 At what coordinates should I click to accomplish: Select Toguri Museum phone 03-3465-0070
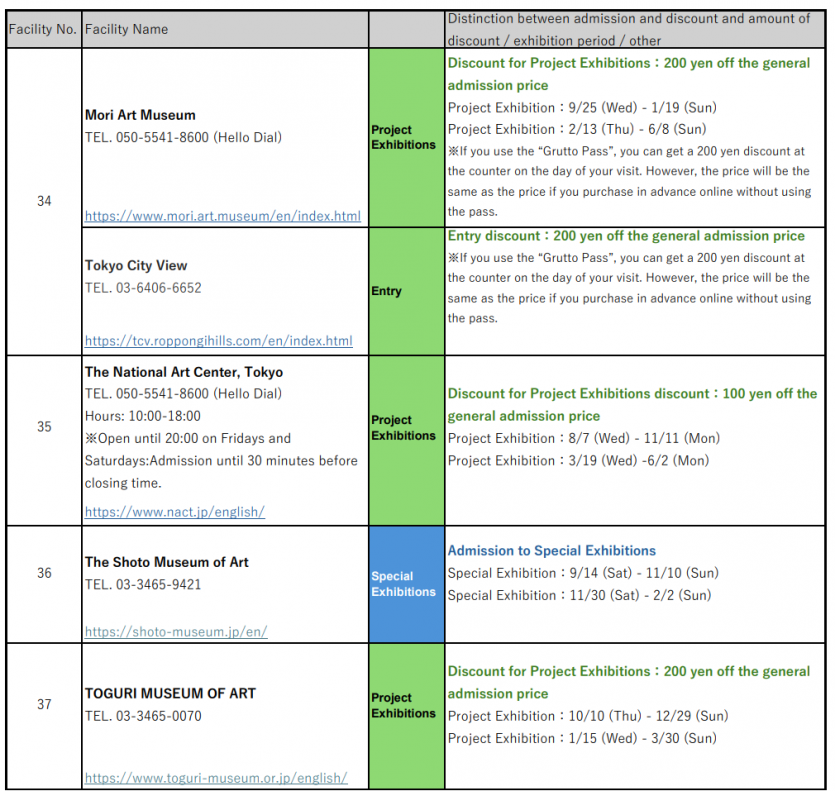point(143,716)
